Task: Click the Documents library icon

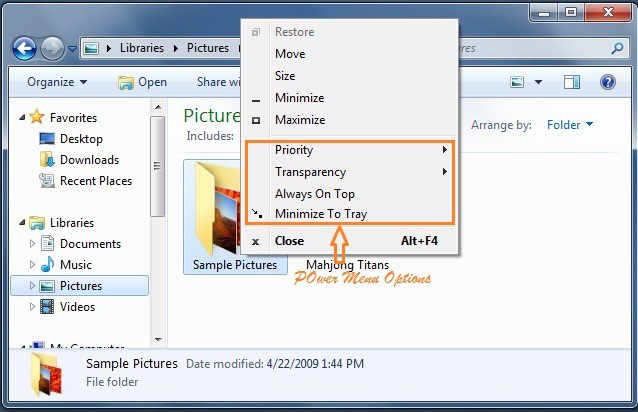Action: tap(47, 243)
